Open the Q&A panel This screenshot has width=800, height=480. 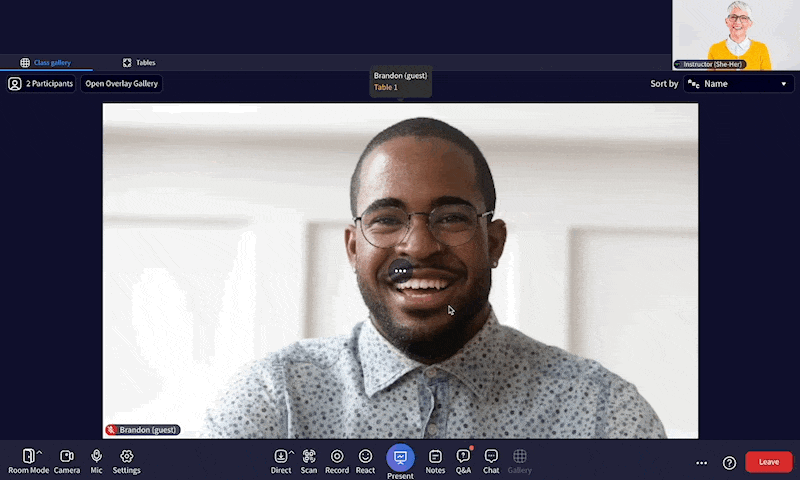[463, 461]
